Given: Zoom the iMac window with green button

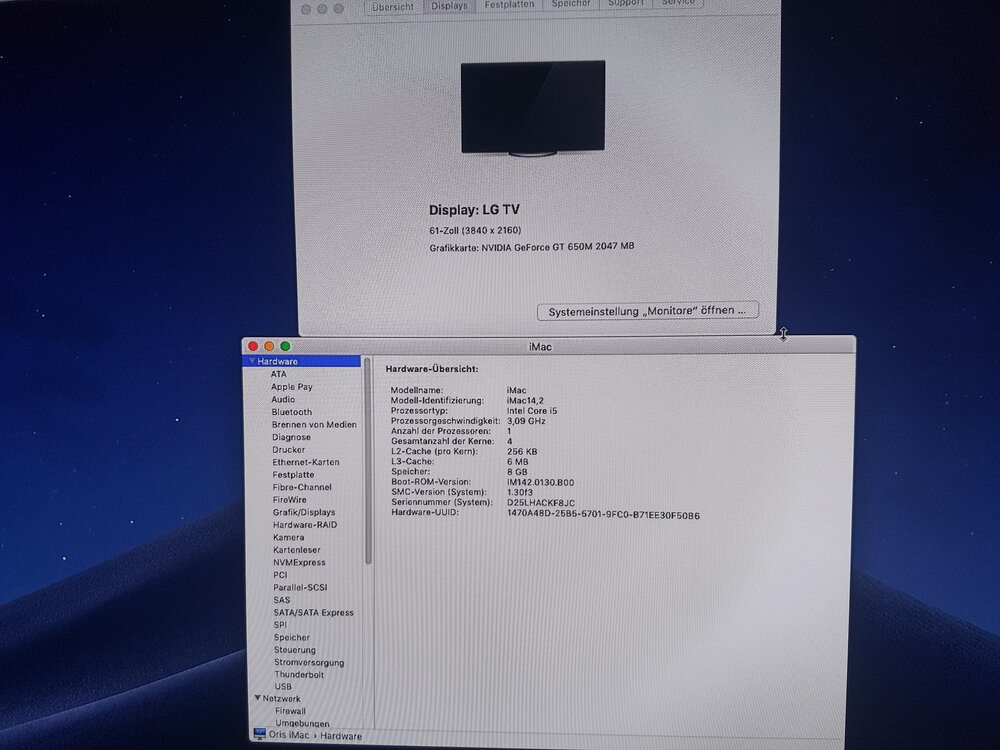Looking at the screenshot, I should click(x=285, y=346).
